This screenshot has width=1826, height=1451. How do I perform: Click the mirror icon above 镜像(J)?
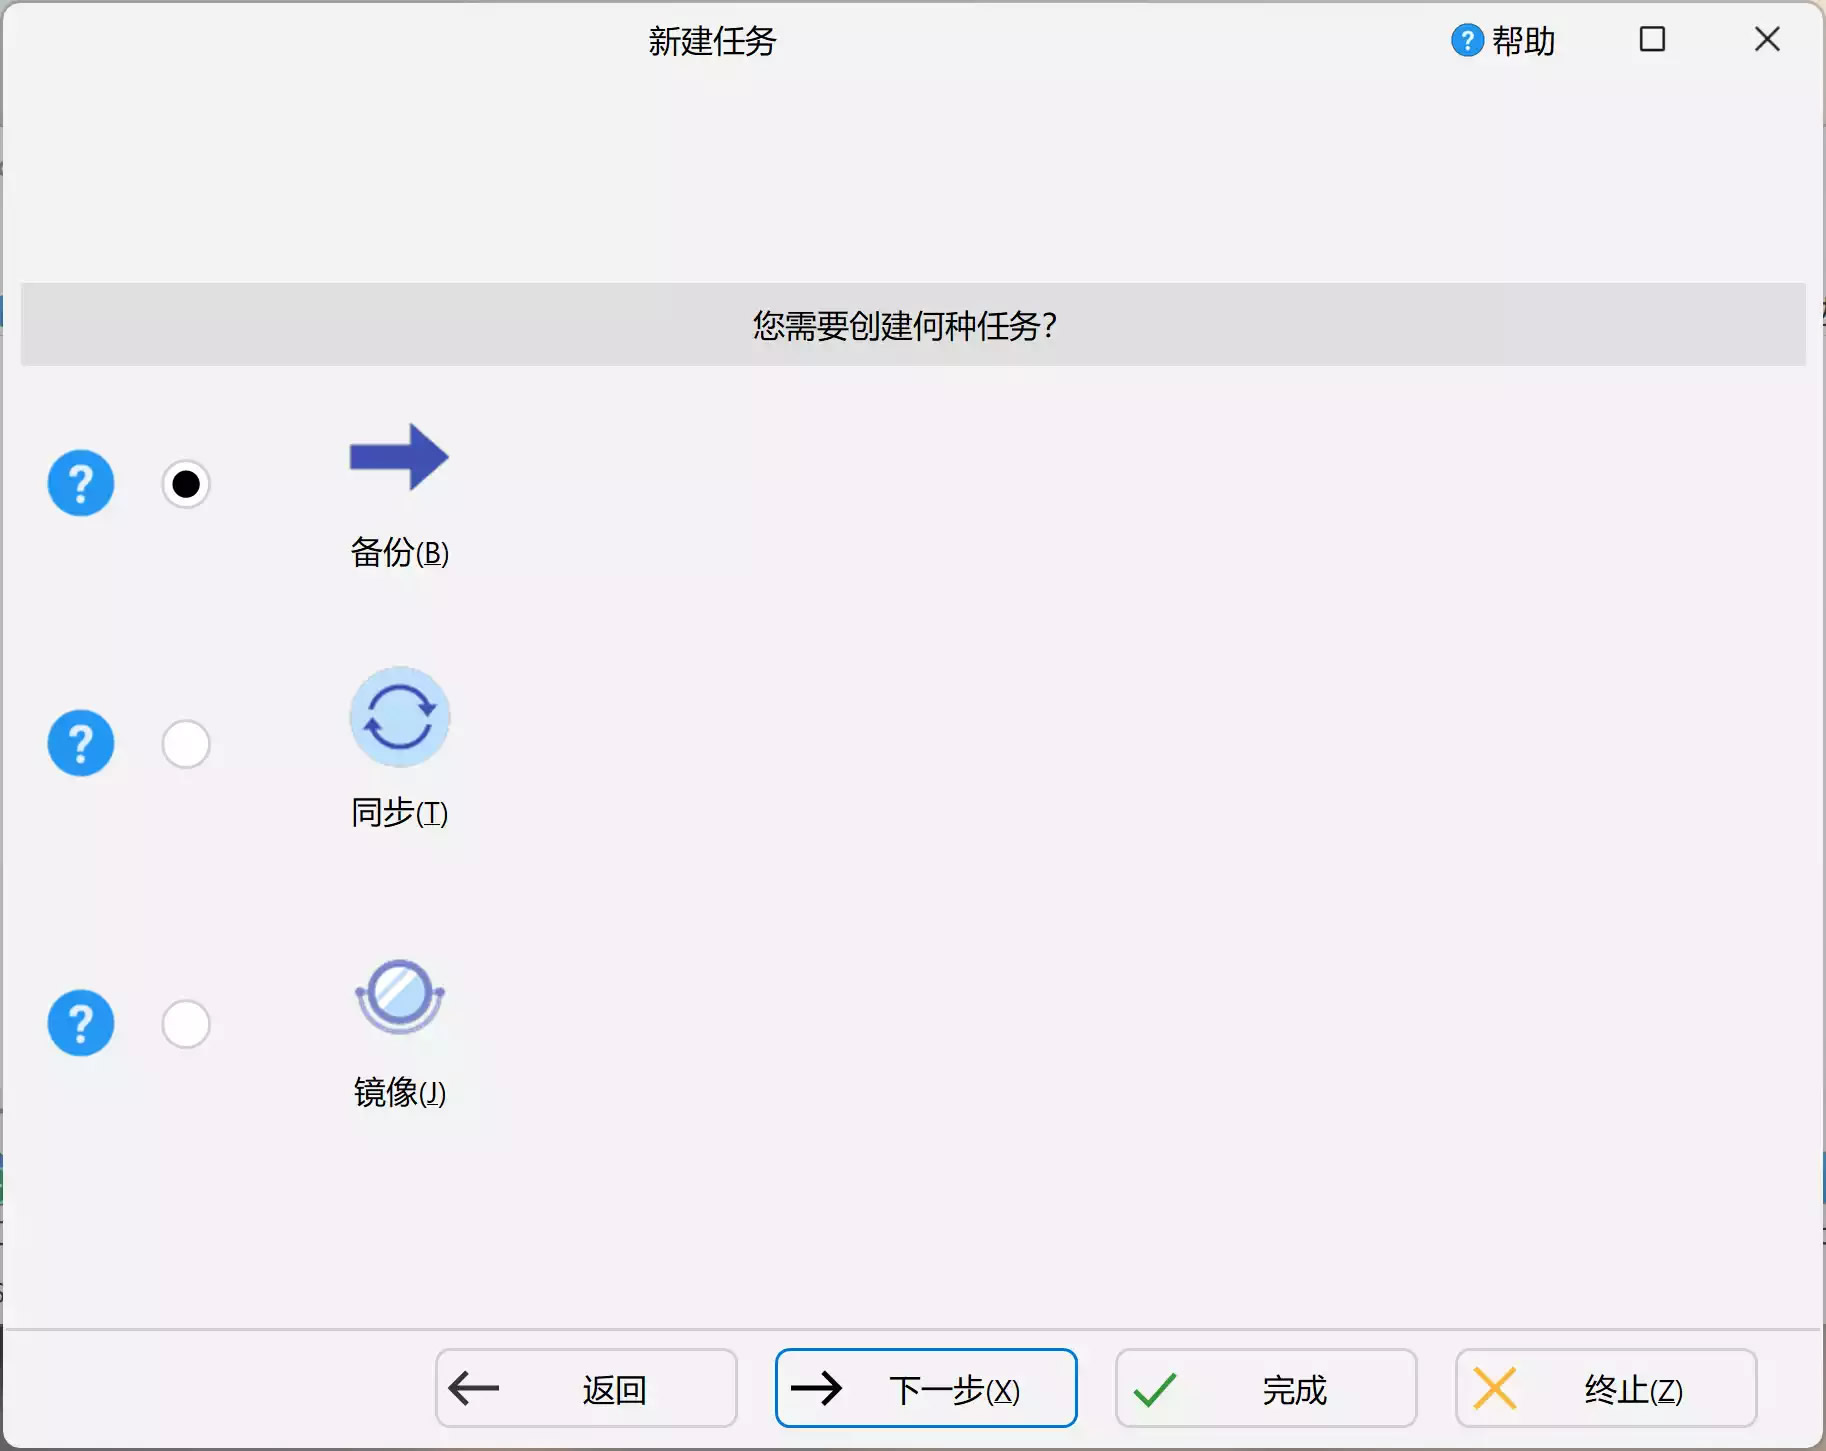pos(397,995)
